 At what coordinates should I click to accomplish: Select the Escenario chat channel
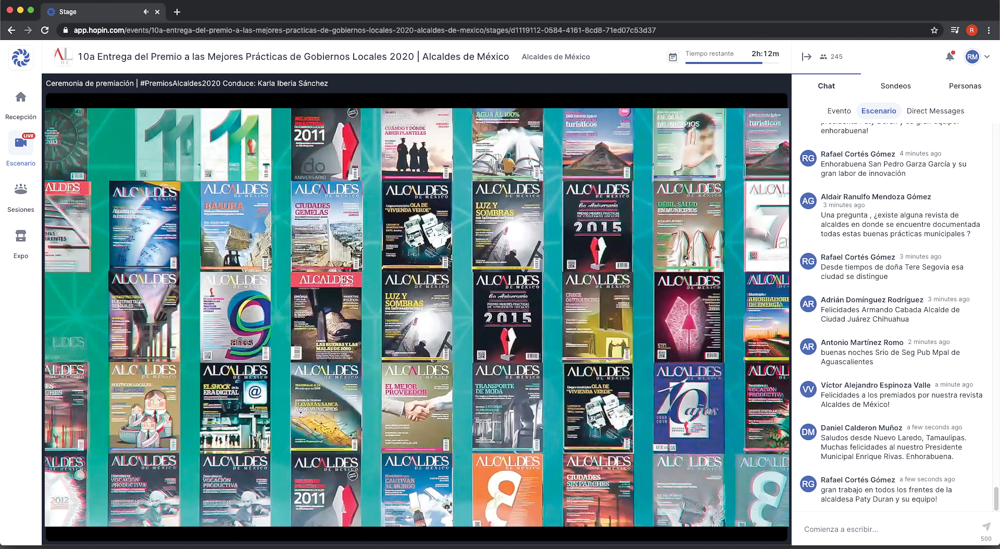coord(878,111)
